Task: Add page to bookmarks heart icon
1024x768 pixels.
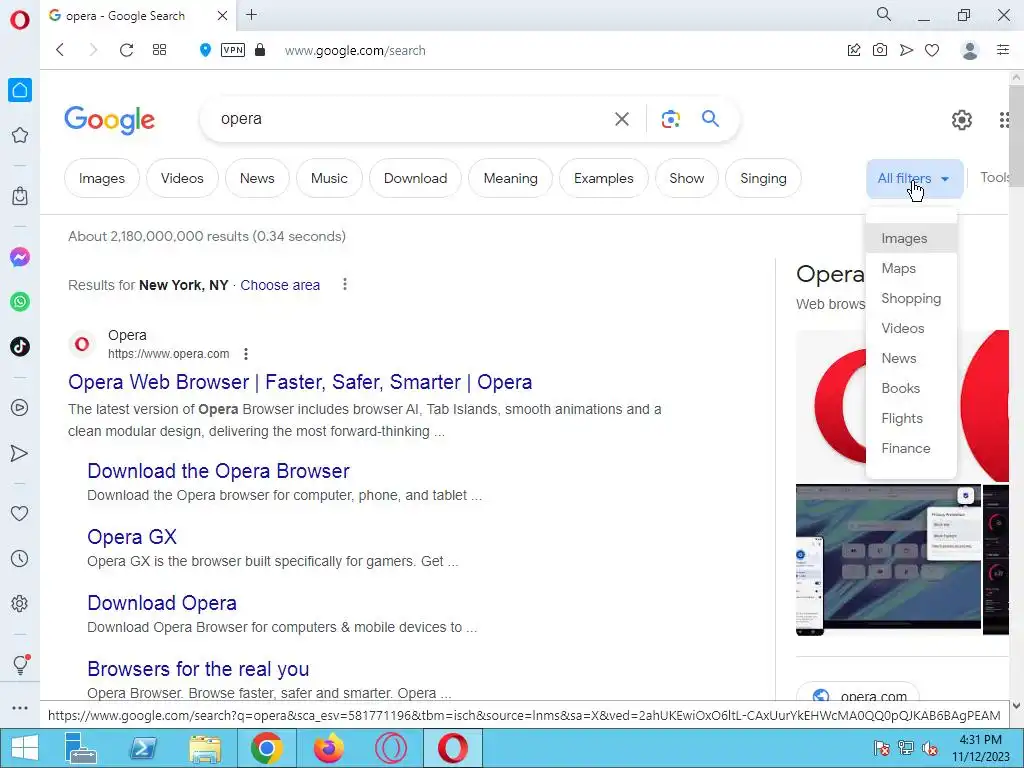Action: tap(932, 50)
